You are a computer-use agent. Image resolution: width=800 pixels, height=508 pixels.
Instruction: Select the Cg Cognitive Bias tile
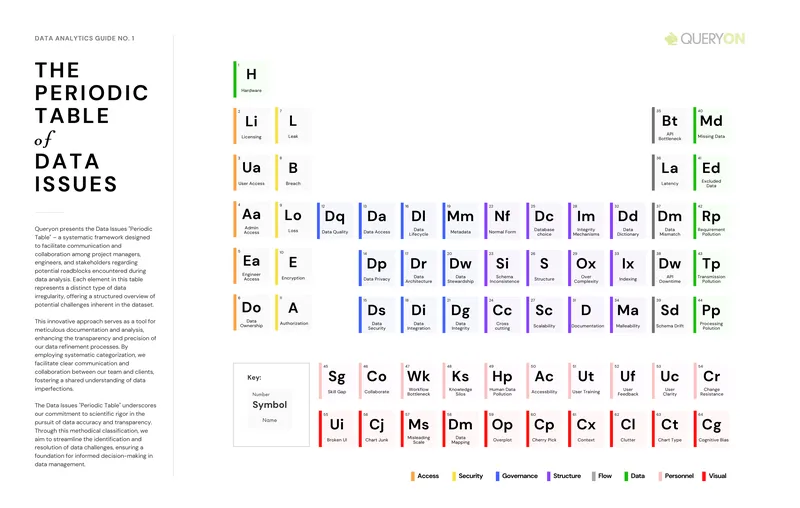coord(713,429)
